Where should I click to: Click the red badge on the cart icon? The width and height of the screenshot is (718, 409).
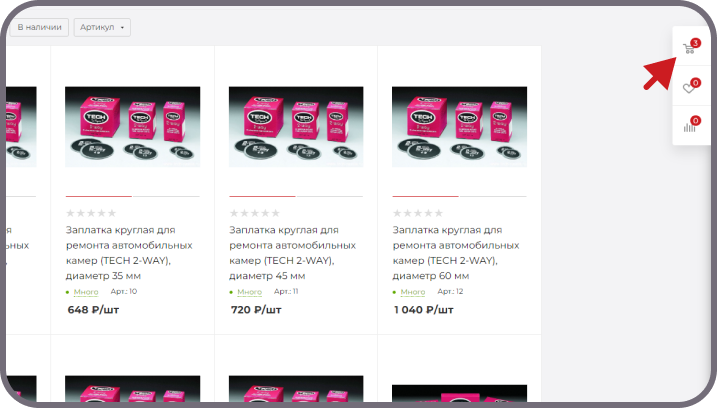696,43
